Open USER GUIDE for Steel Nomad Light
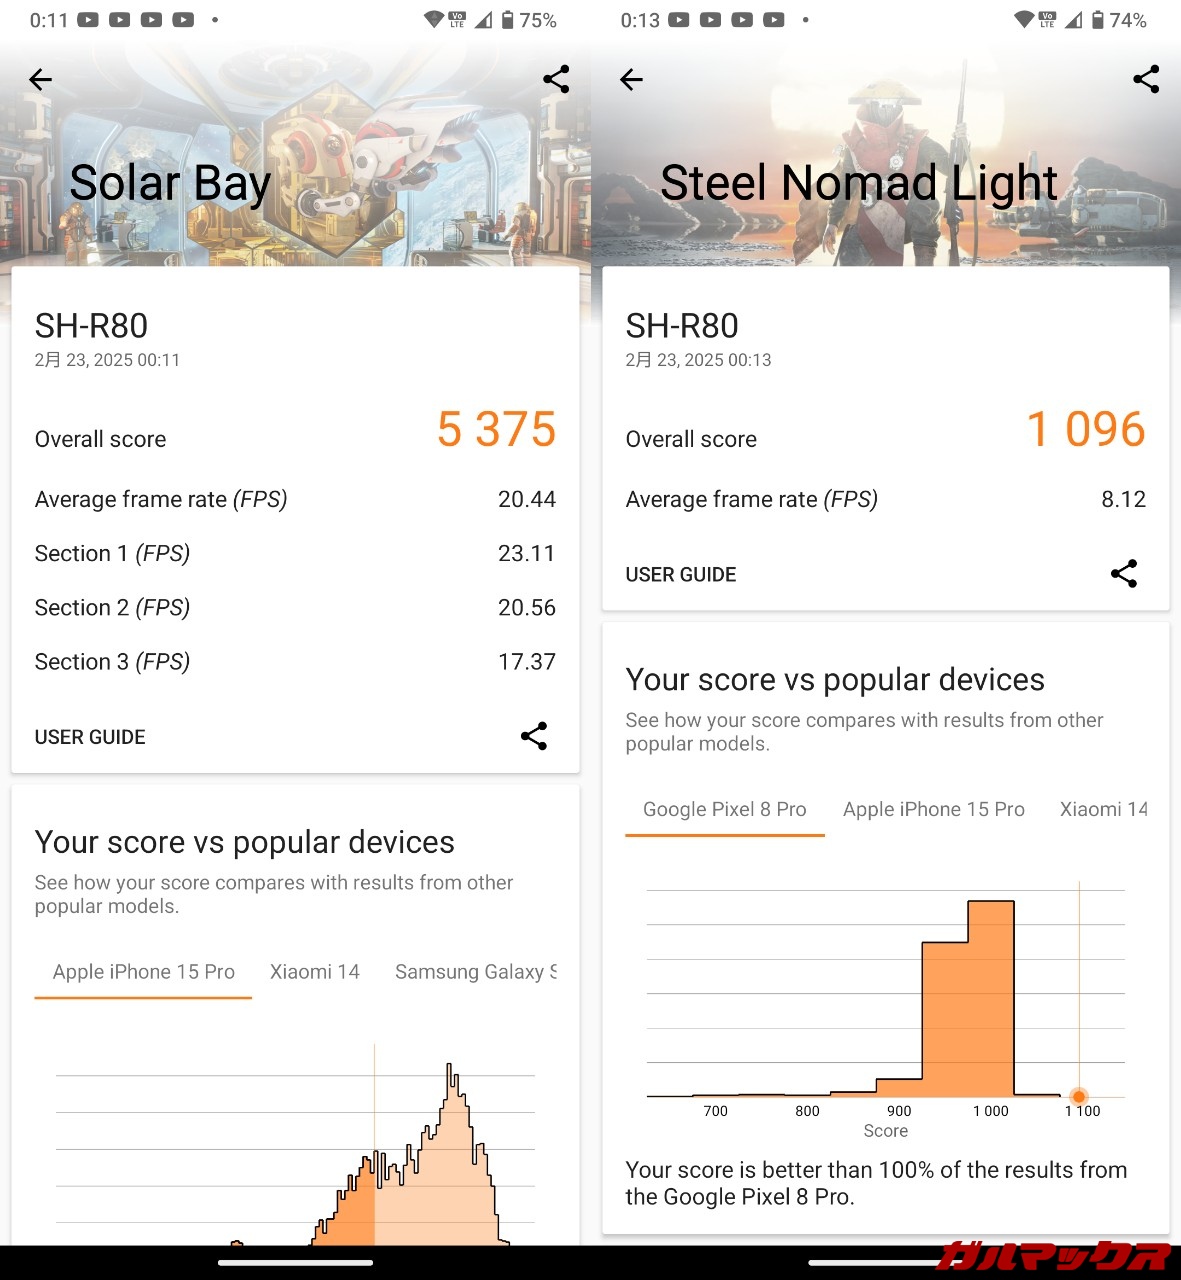Screen dimensions: 1181x1280 (680, 574)
